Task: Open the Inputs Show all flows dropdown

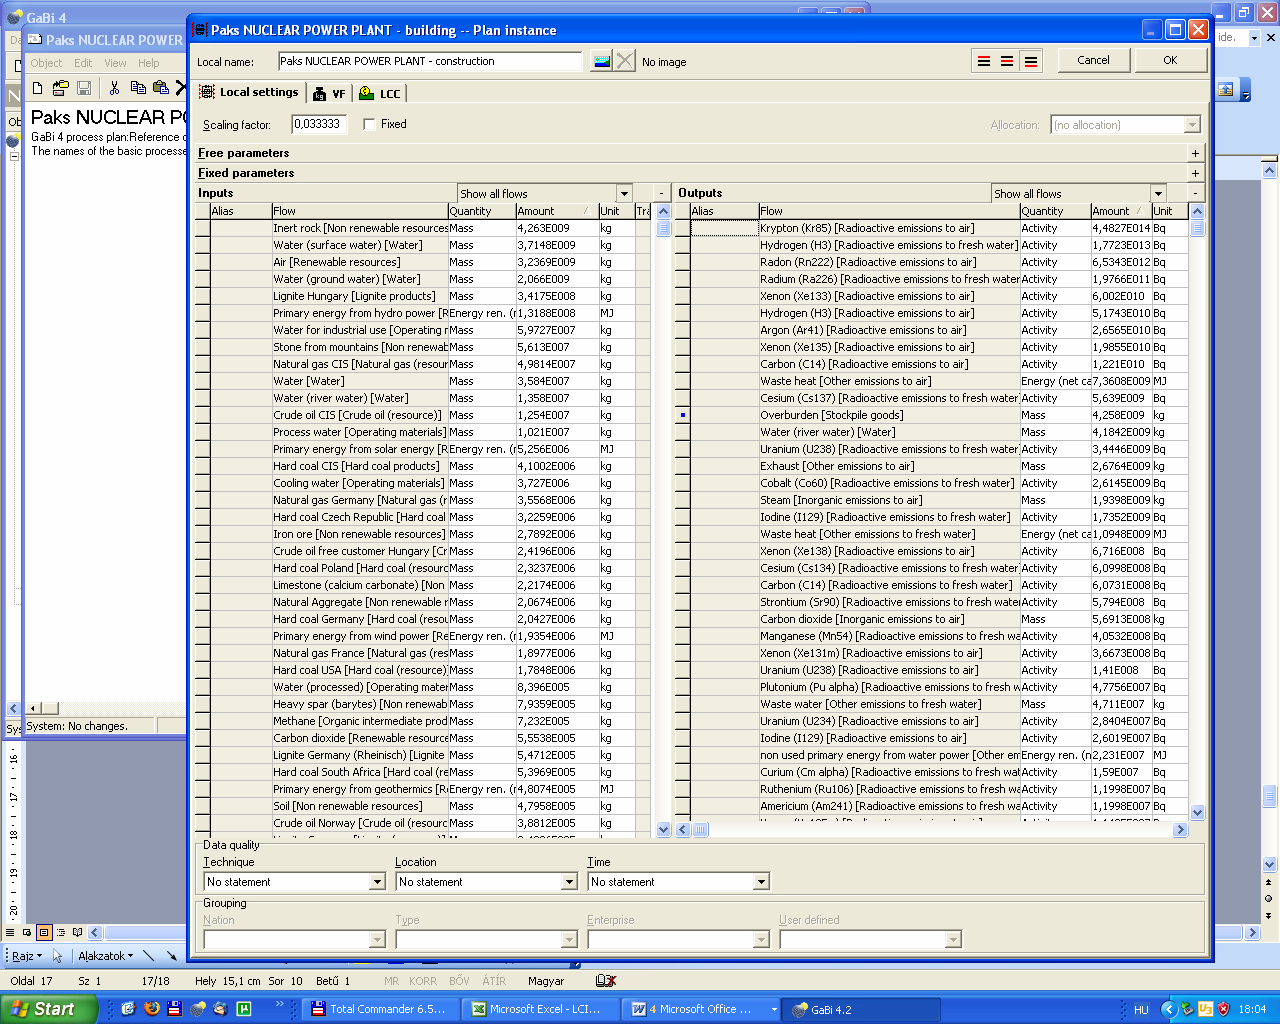Action: 624,193
